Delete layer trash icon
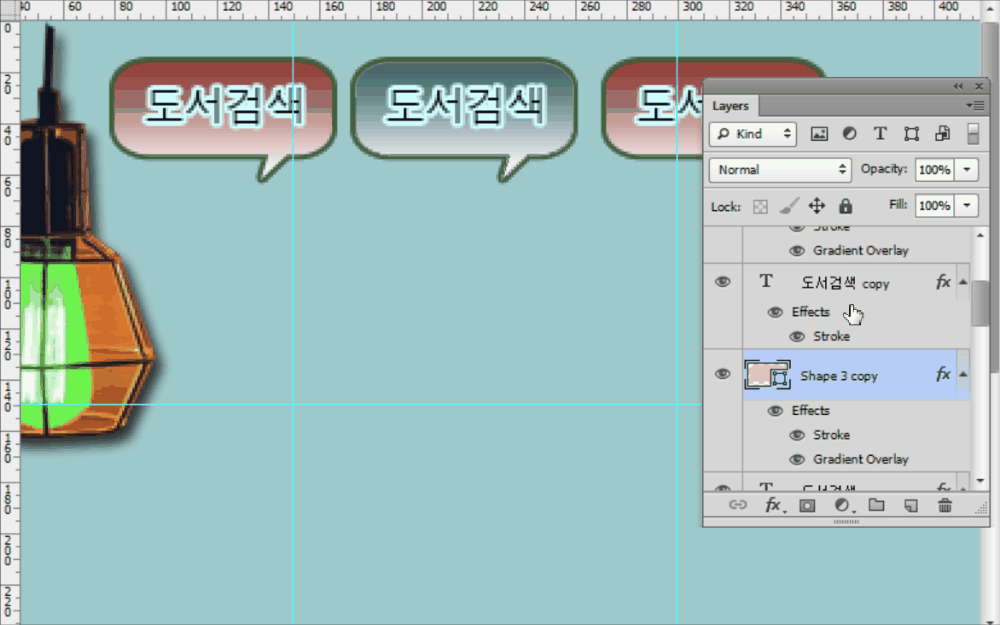 945,505
